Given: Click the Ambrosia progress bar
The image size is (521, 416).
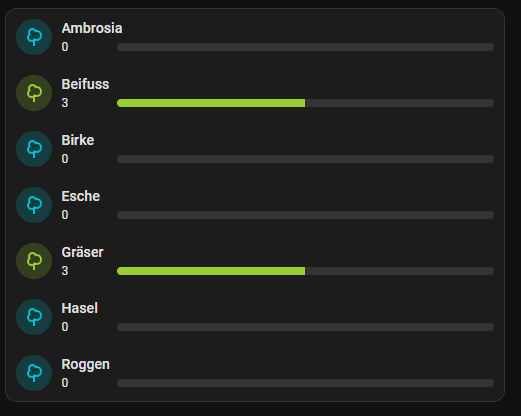Looking at the screenshot, I should pyautogui.click(x=305, y=47).
